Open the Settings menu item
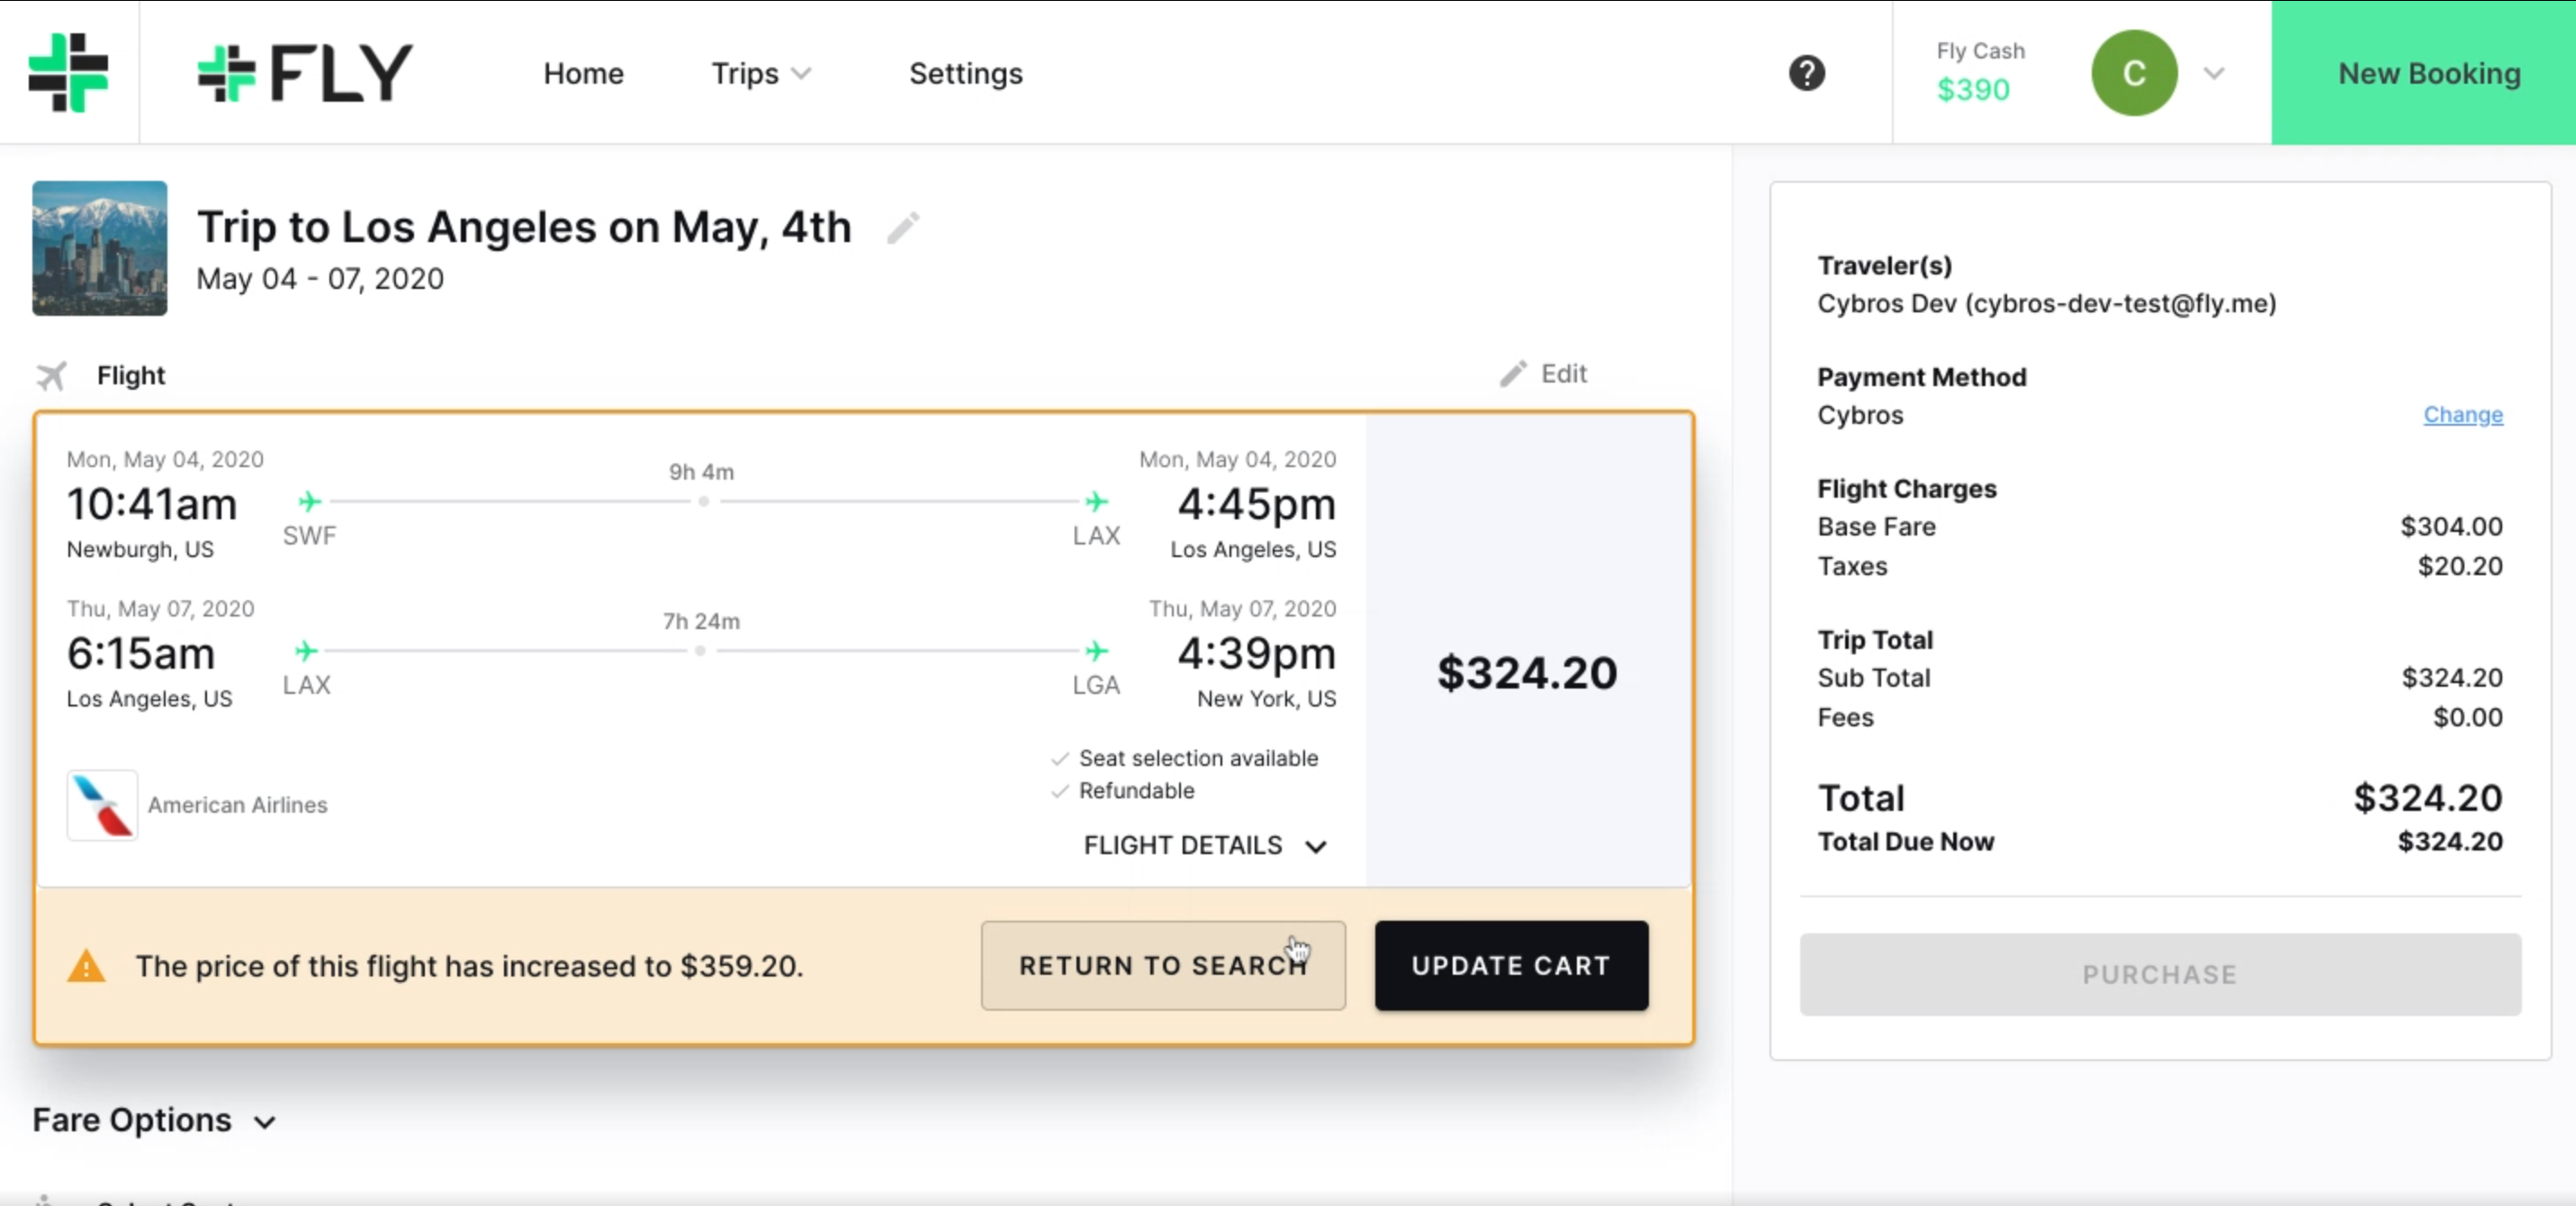2576x1206 pixels. pos(965,73)
